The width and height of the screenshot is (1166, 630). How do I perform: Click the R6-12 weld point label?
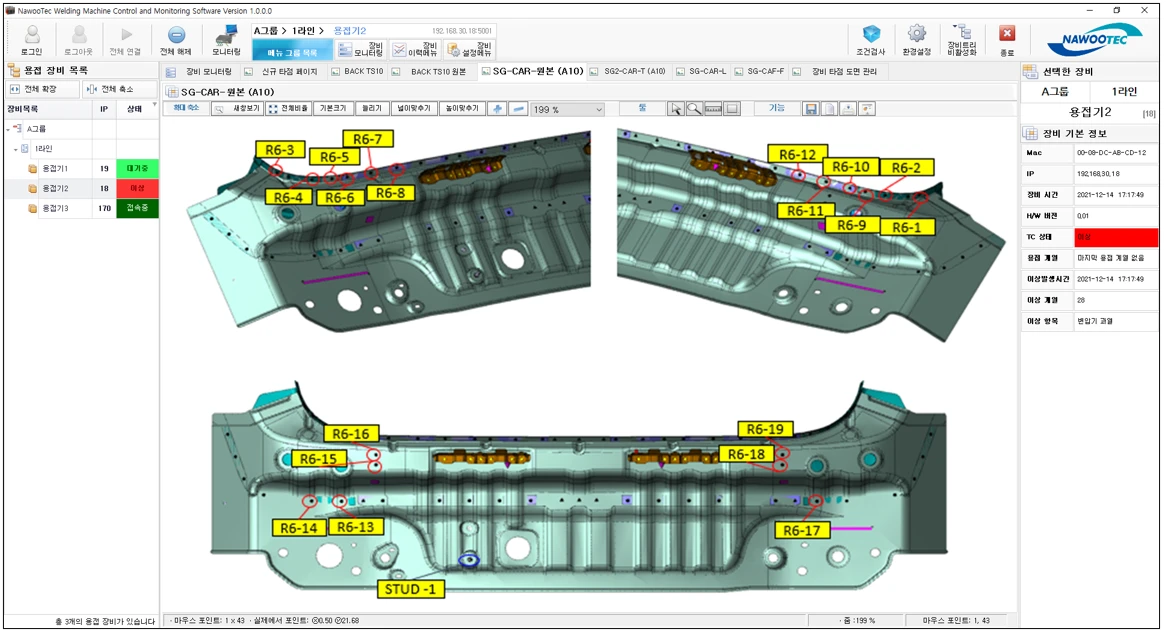point(797,155)
